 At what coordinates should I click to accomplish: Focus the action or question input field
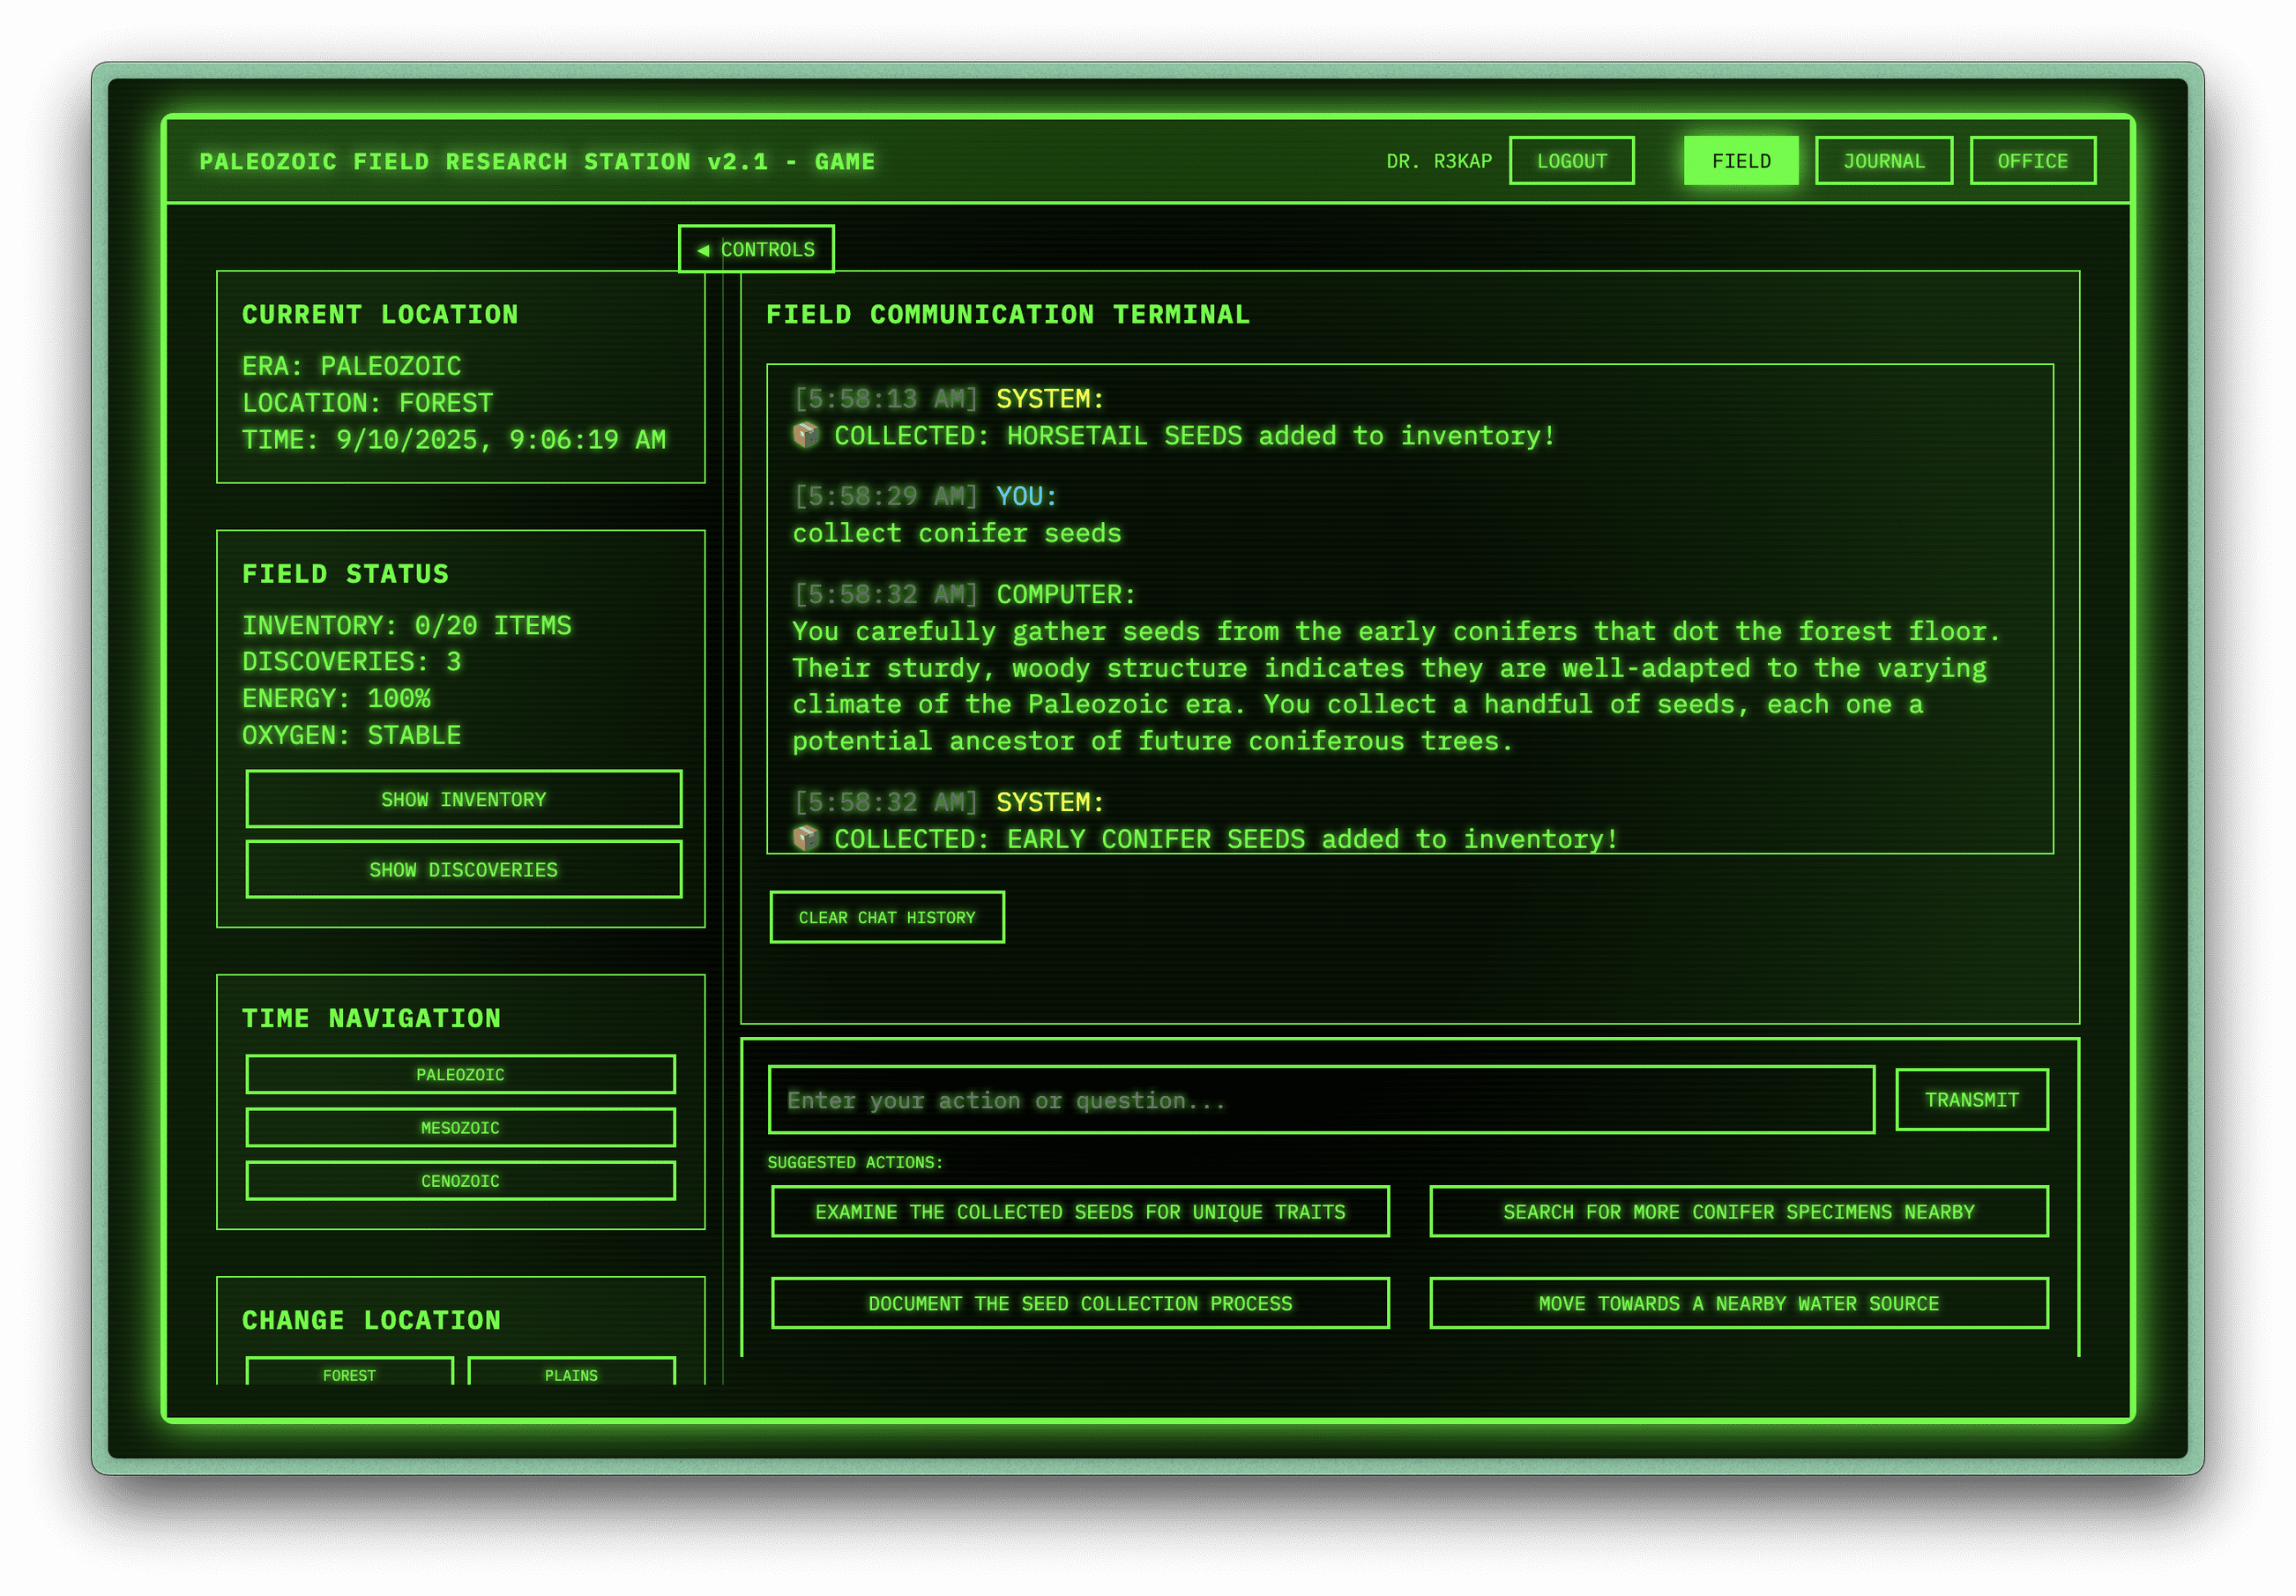pos(1321,1100)
